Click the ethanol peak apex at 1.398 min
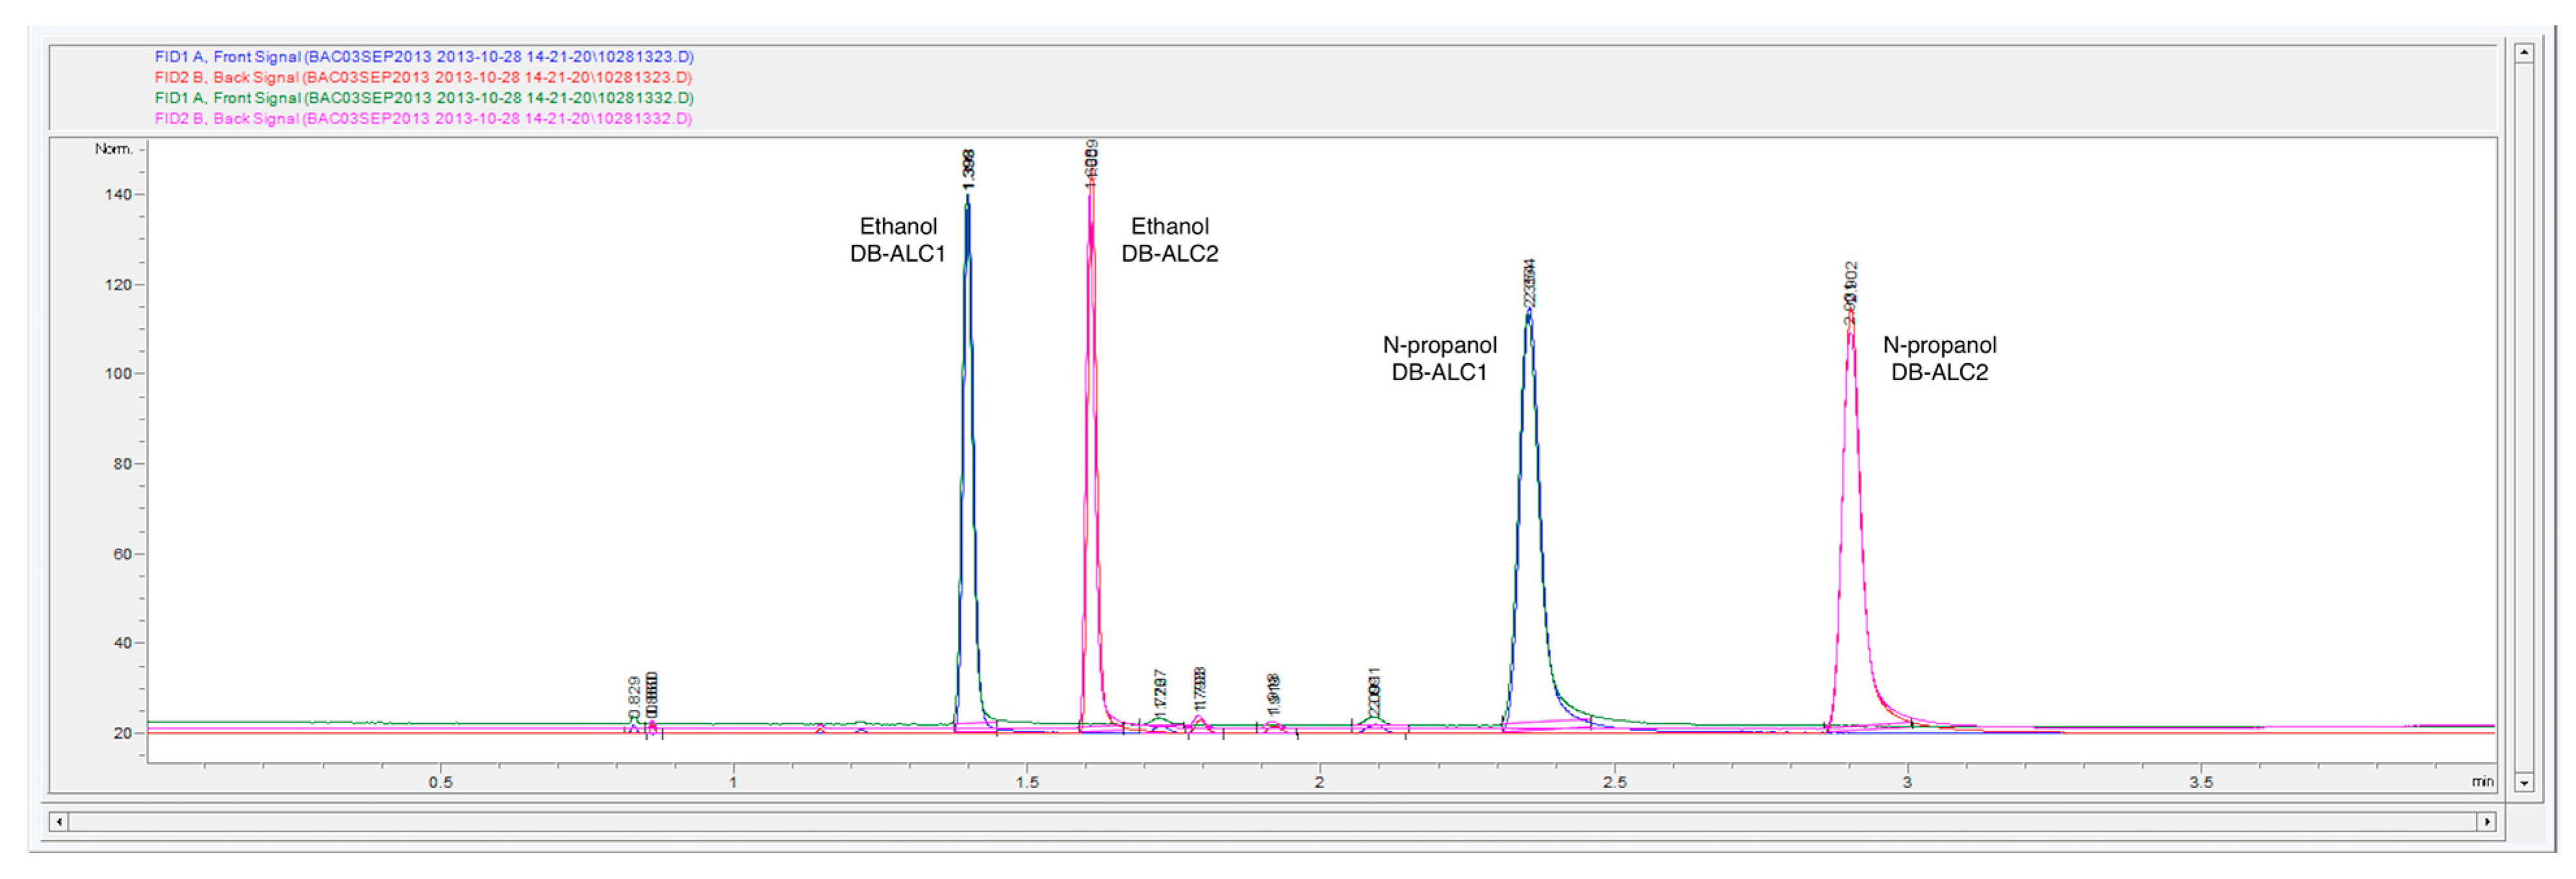The width and height of the screenshot is (2576, 879). pos(967,197)
